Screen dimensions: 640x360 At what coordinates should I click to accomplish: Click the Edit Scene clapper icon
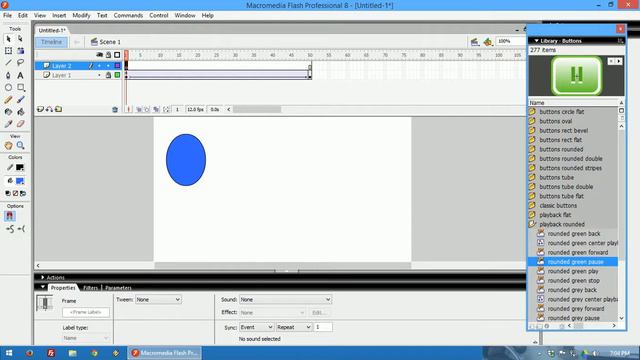pyautogui.click(x=475, y=42)
